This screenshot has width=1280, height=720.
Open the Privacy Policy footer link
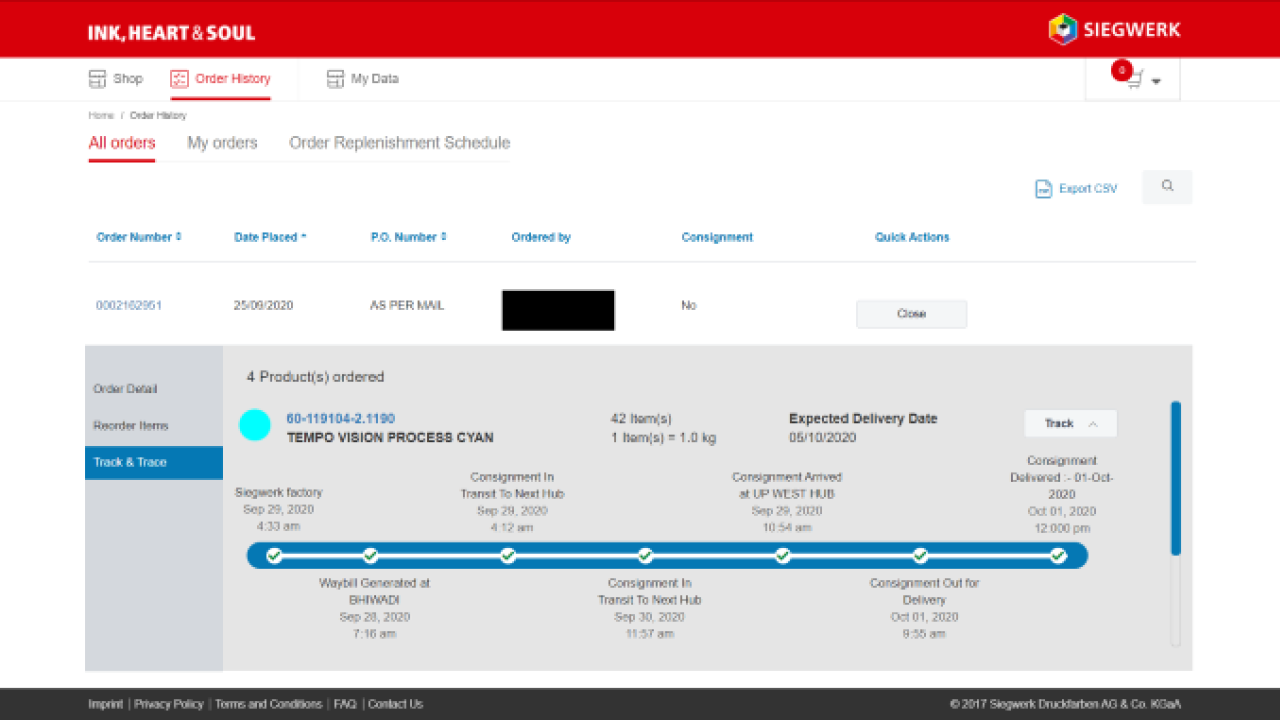169,704
